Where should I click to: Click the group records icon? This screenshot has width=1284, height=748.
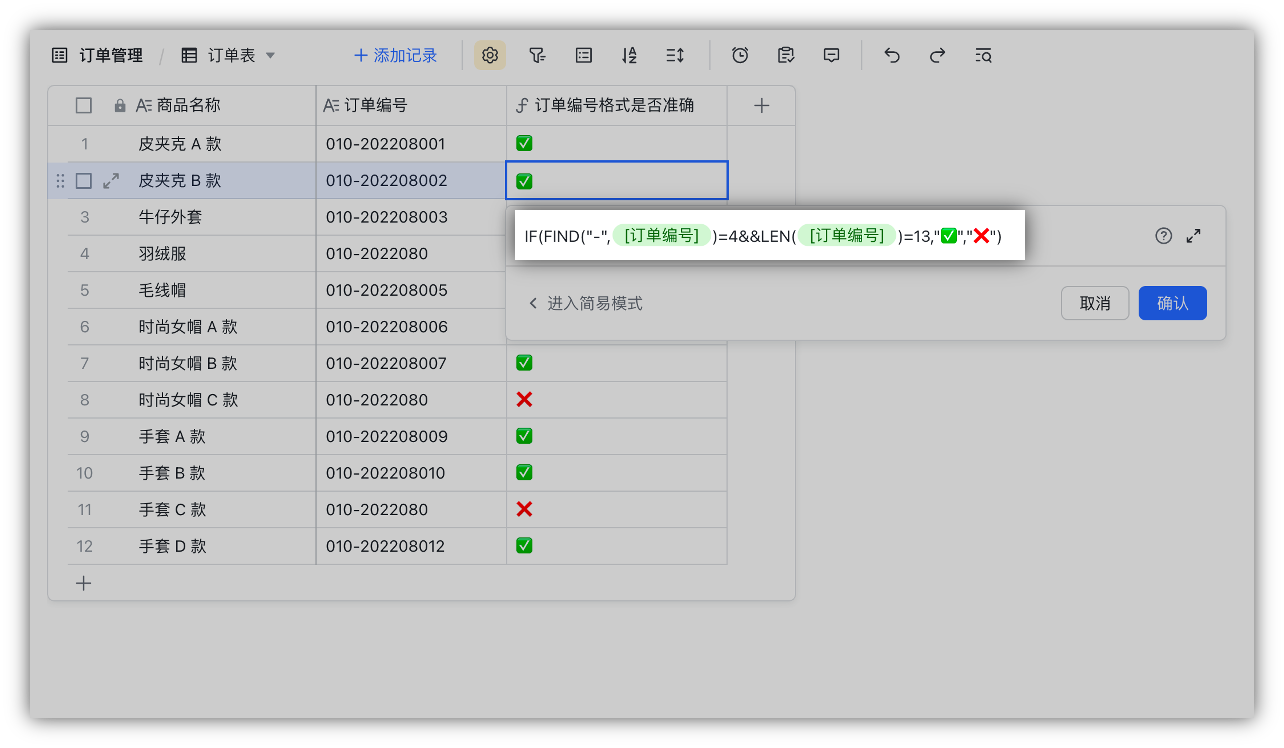tap(584, 56)
